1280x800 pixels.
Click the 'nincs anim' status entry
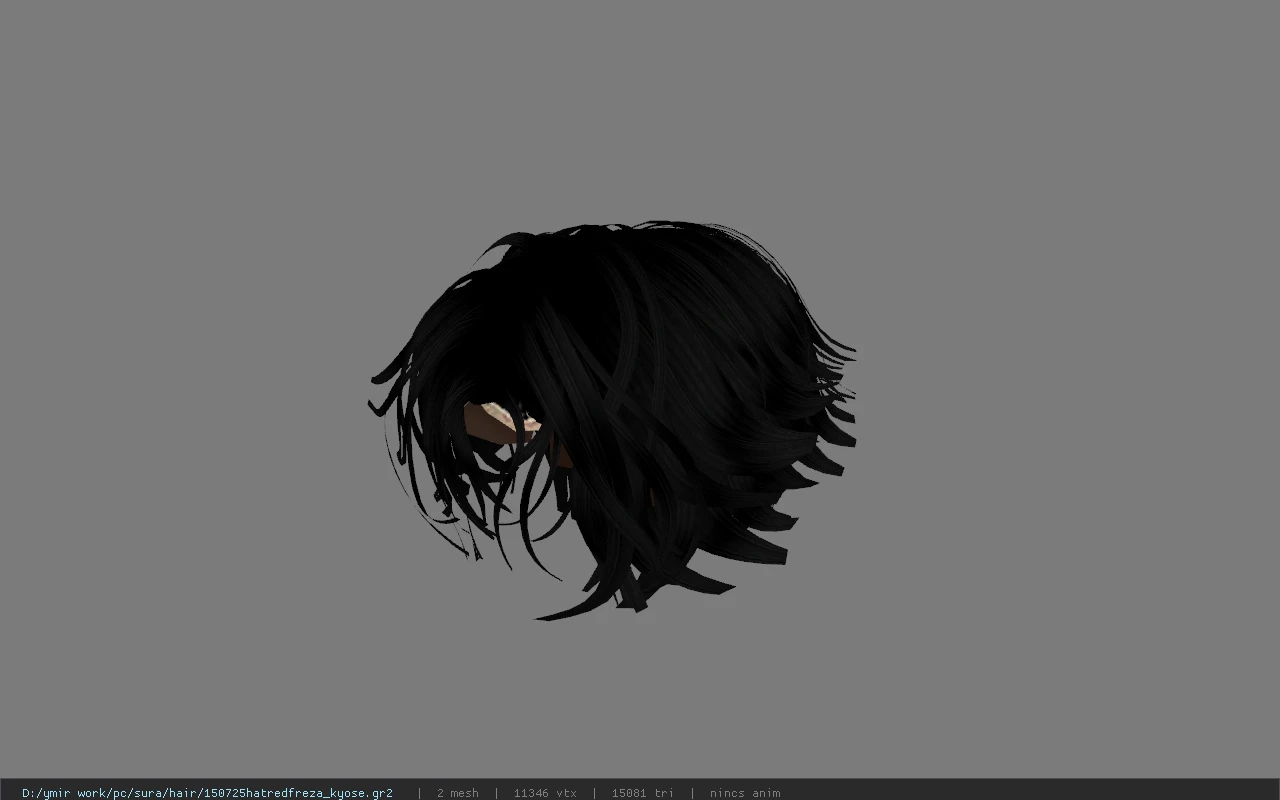tap(745, 793)
